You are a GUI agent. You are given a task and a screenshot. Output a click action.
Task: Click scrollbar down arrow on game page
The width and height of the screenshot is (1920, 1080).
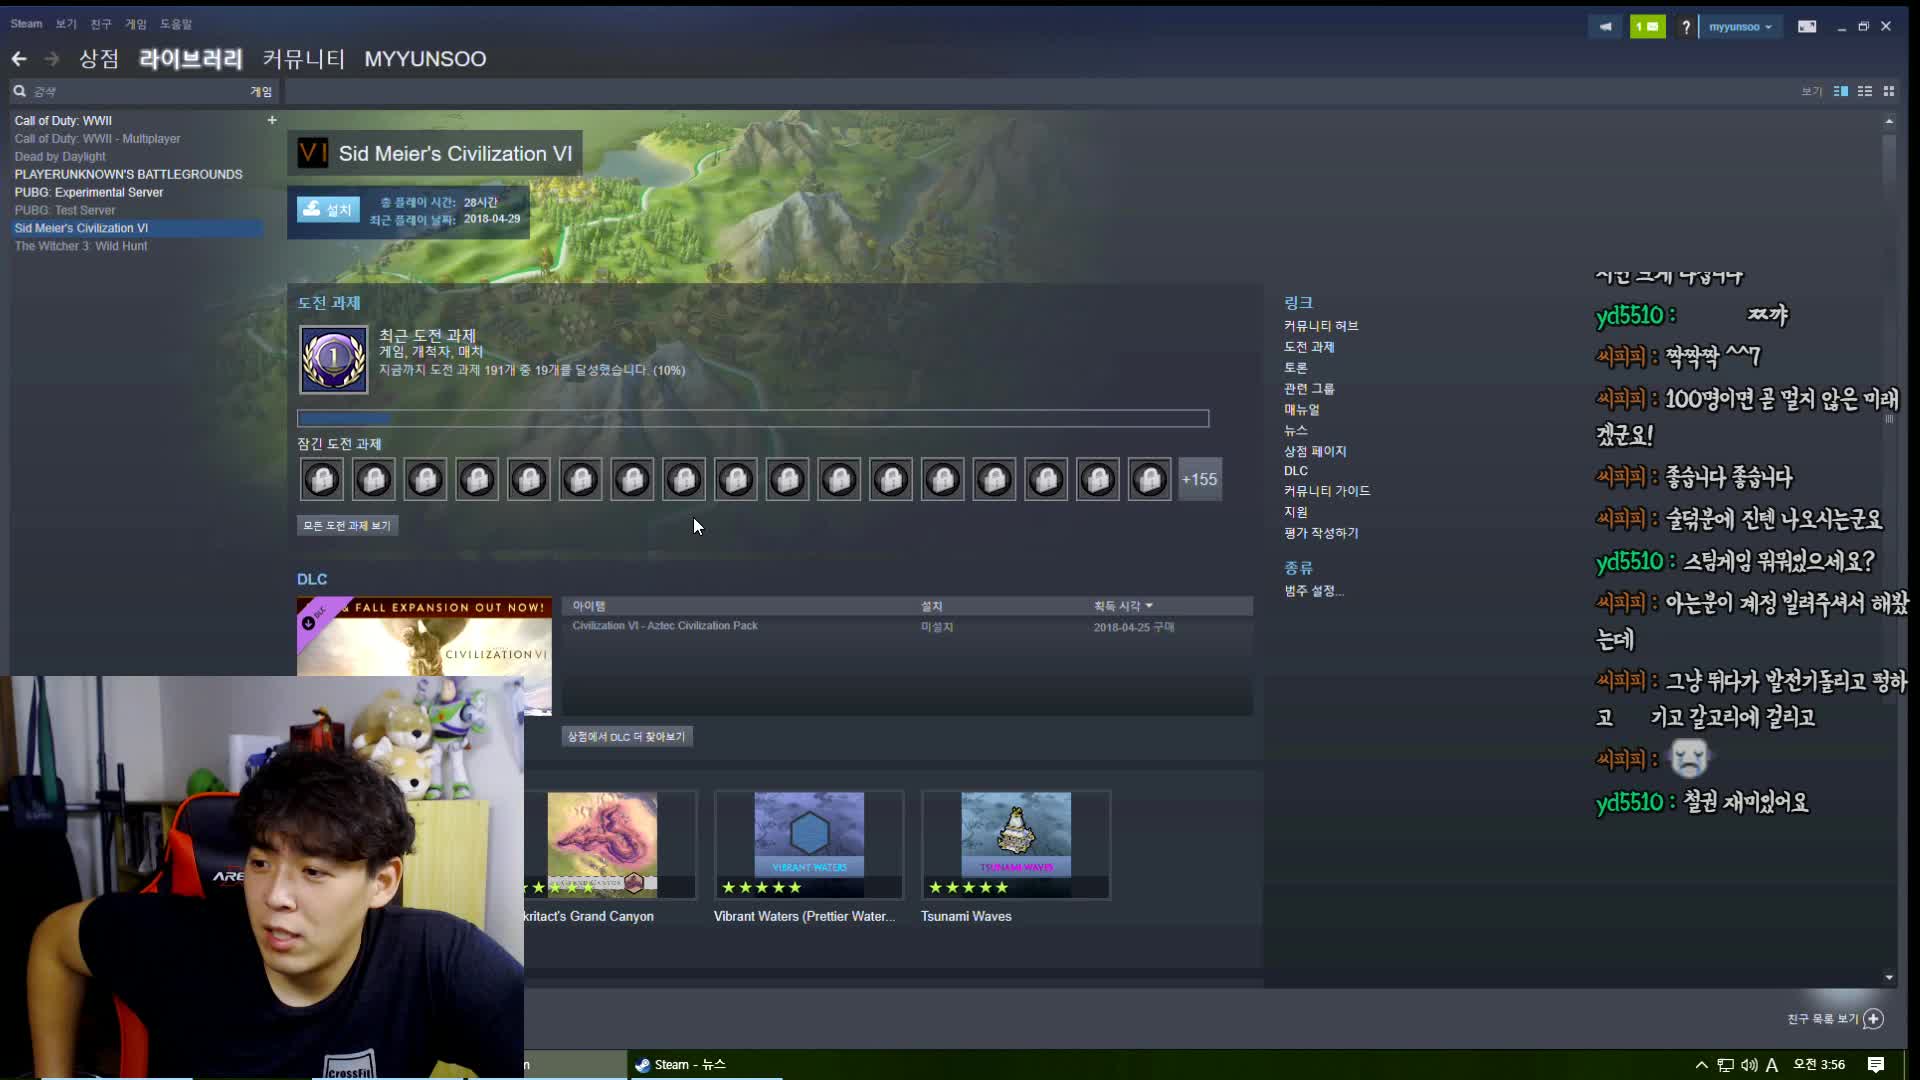pyautogui.click(x=1889, y=977)
